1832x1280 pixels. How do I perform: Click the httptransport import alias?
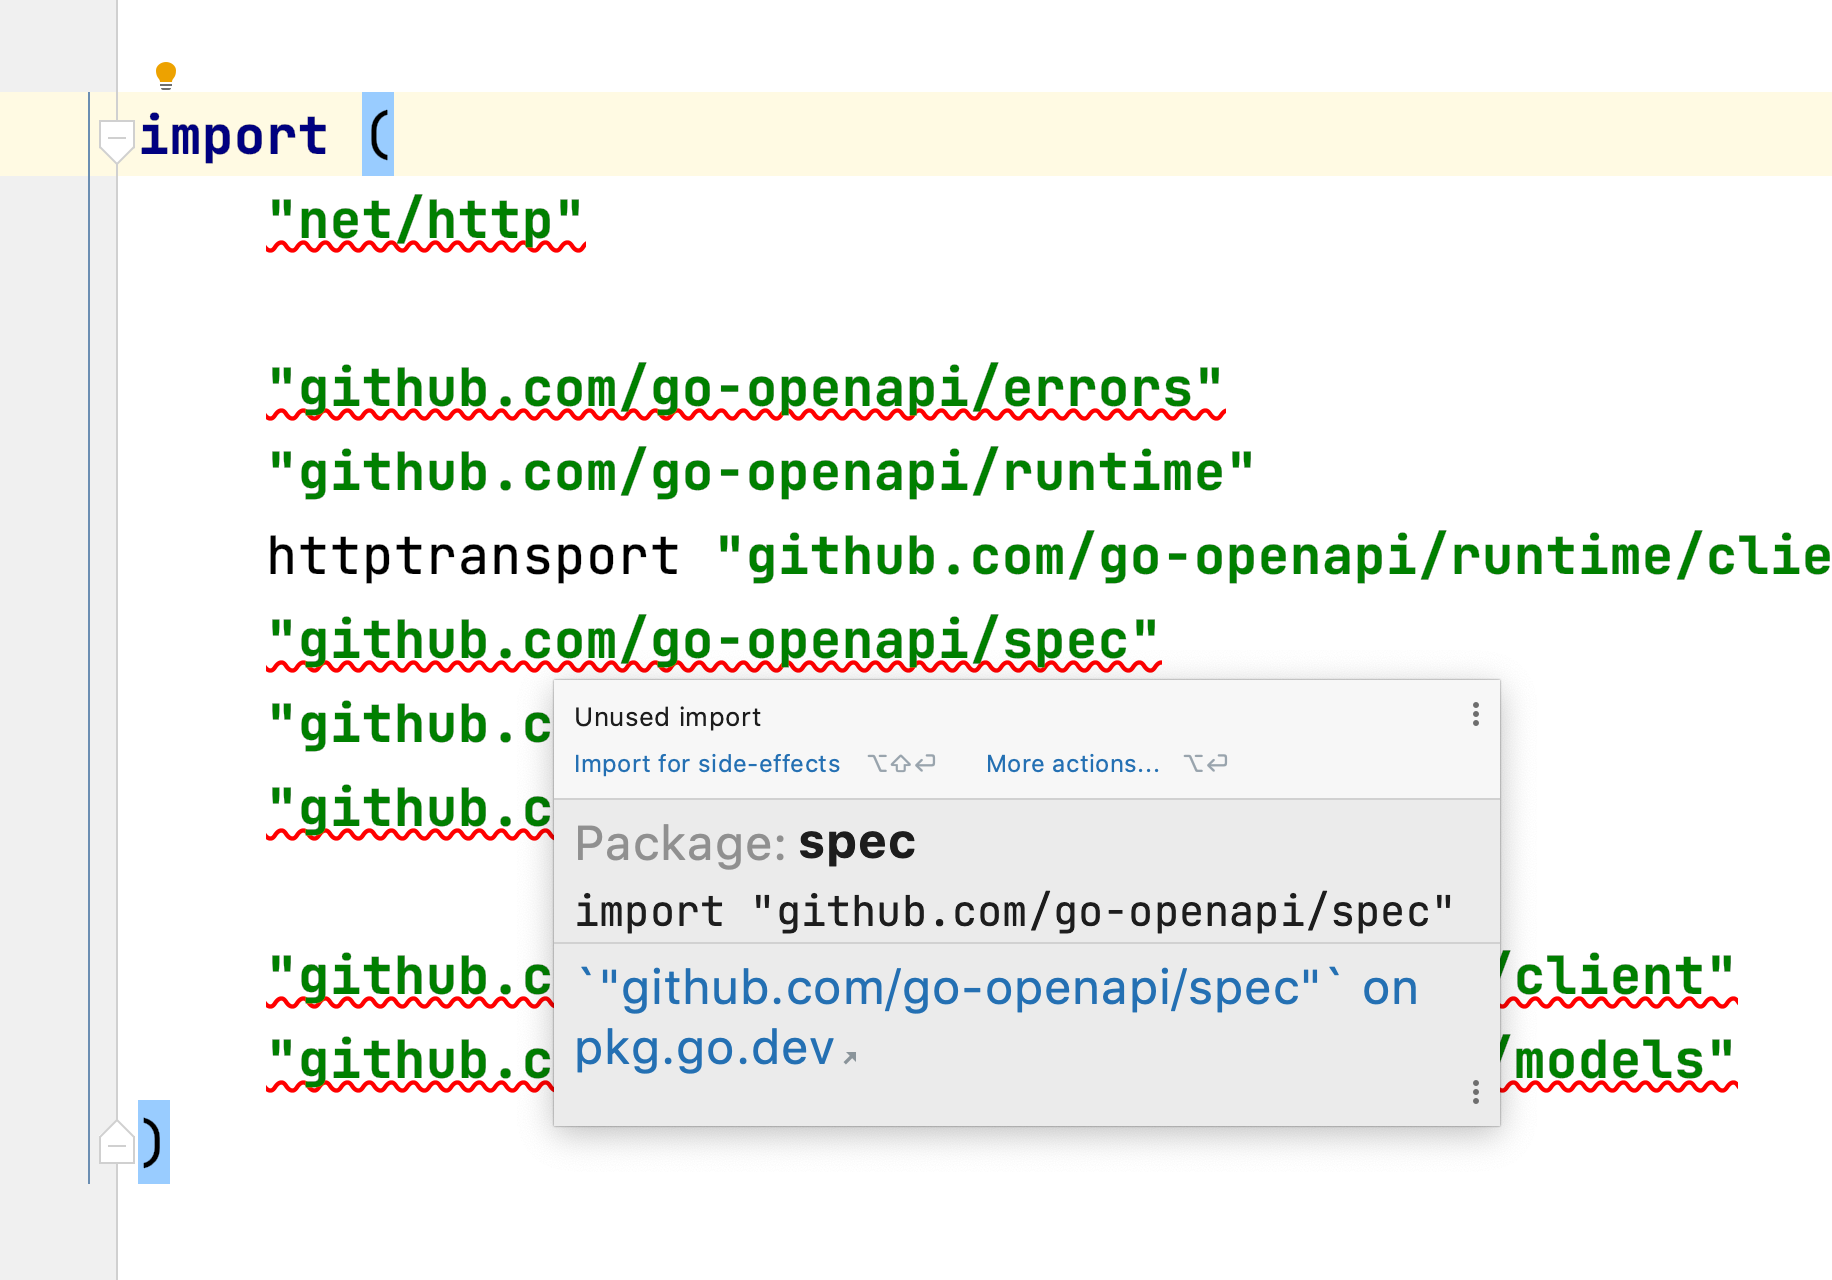coord(470,556)
